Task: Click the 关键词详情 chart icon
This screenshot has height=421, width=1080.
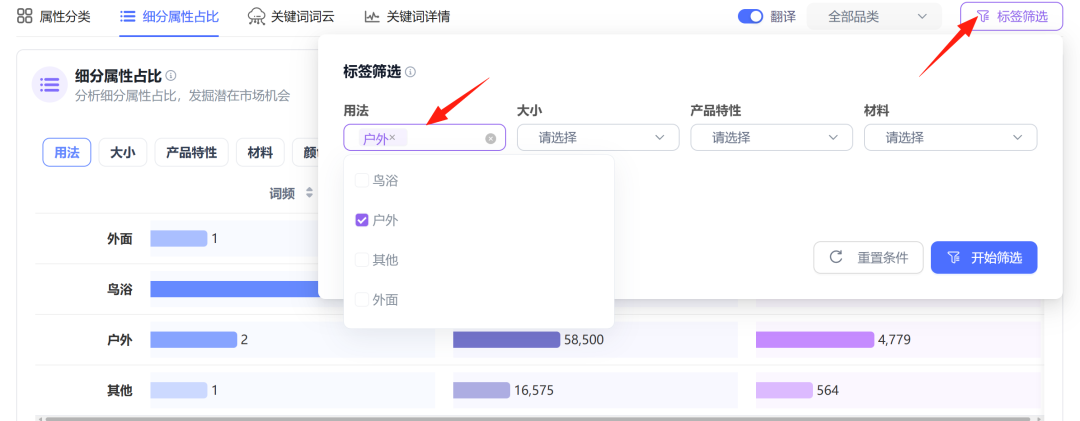Action: pos(372,17)
